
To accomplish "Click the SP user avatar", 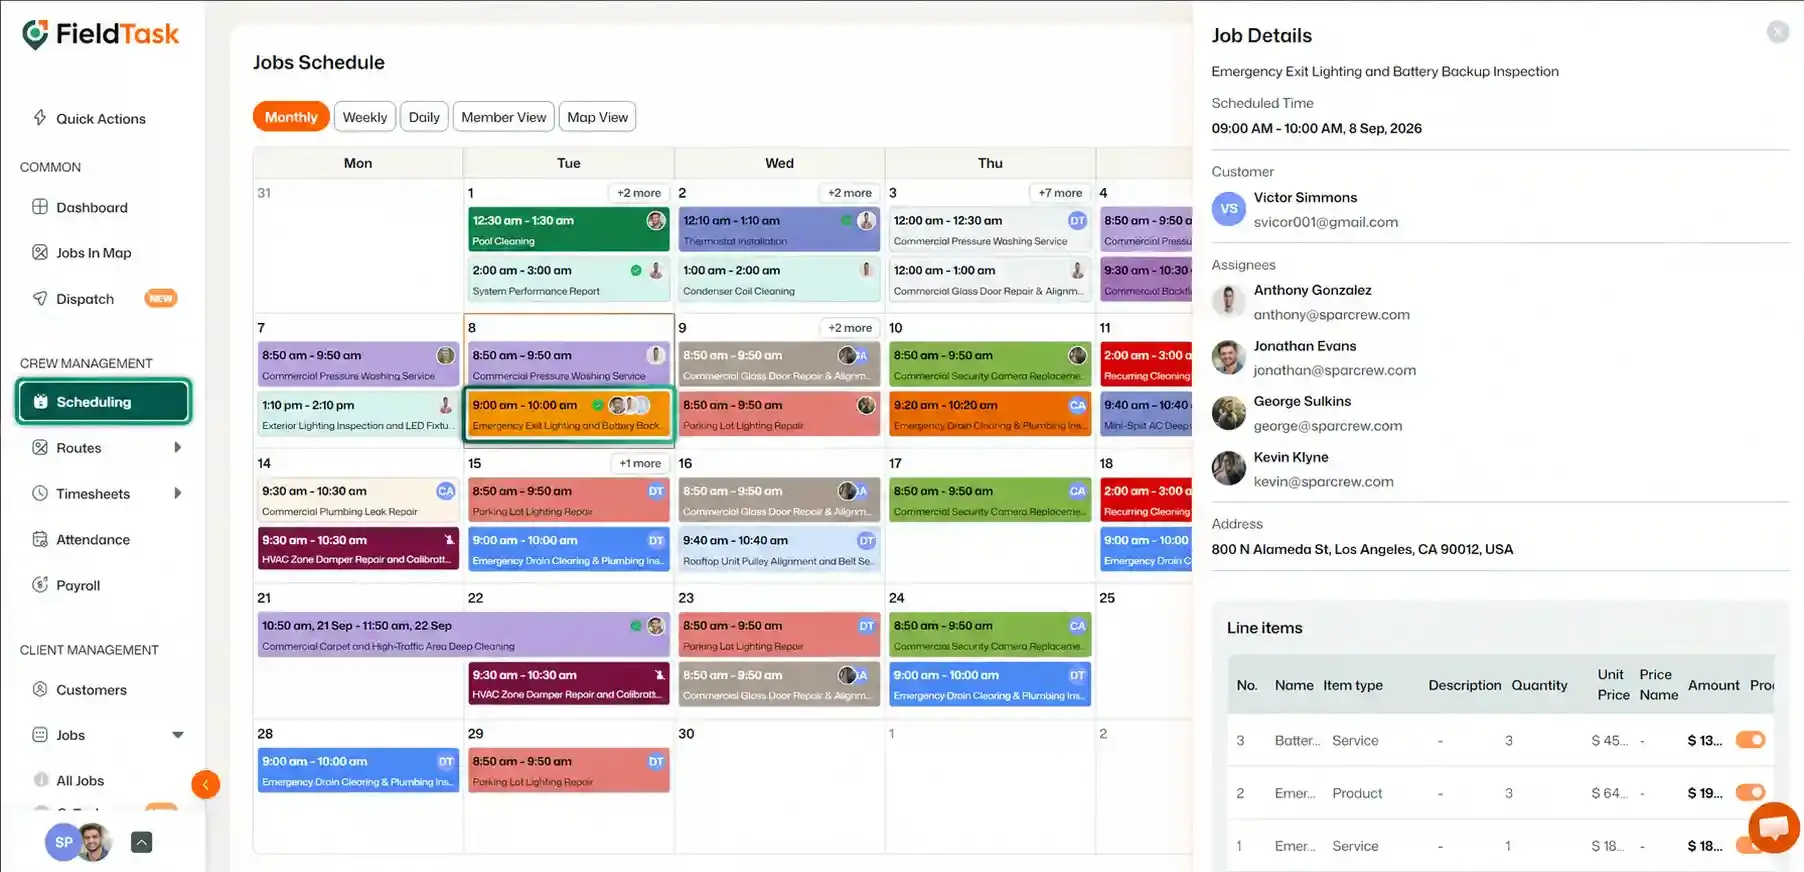I will pos(63,842).
